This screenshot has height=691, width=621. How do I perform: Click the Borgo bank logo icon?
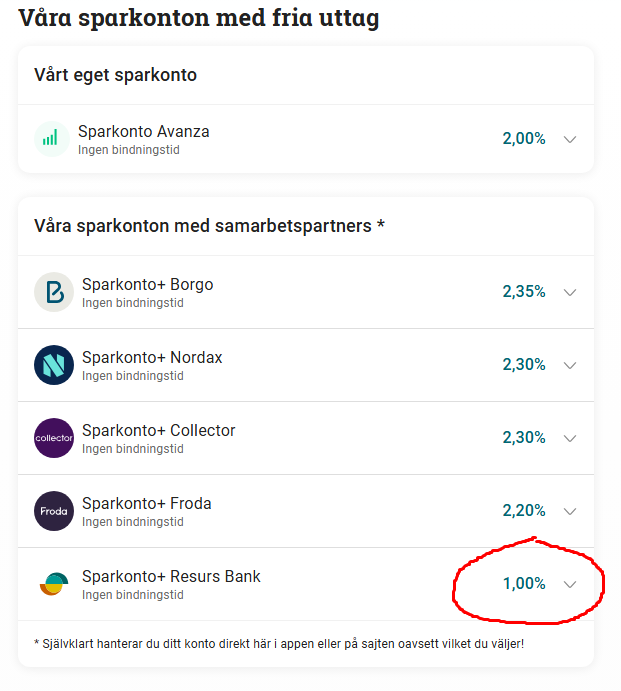pos(54,292)
